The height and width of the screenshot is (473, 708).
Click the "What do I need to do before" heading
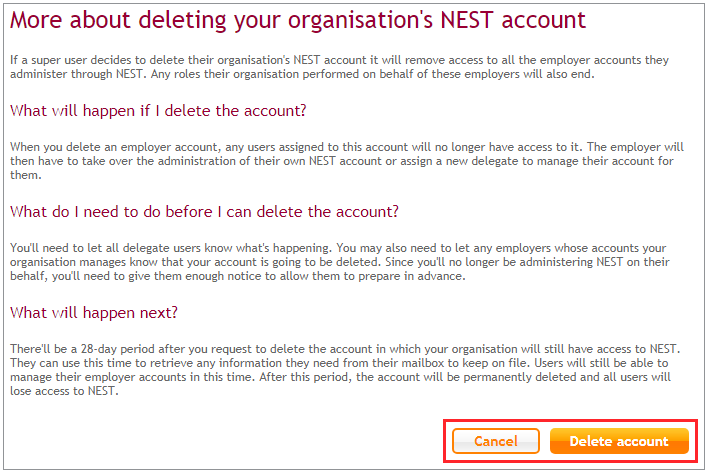[204, 211]
